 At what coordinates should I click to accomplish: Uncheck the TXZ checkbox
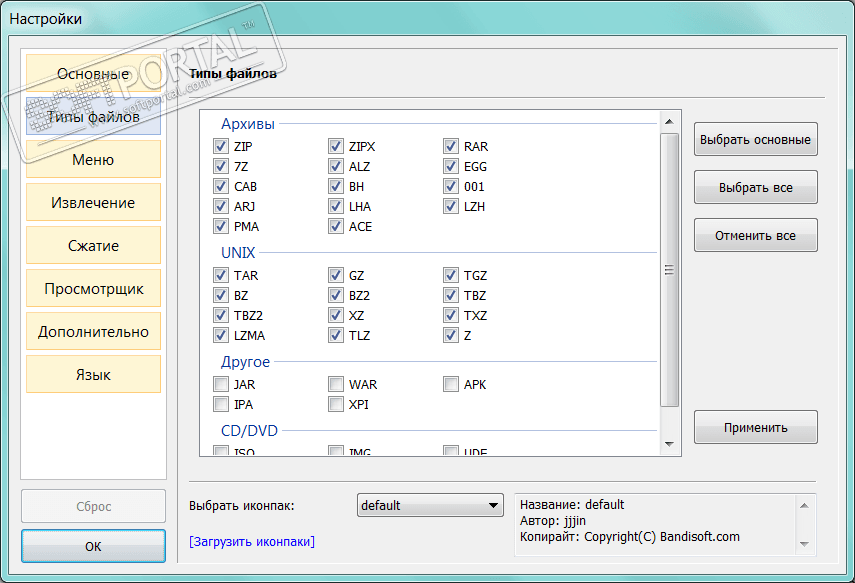click(451, 315)
